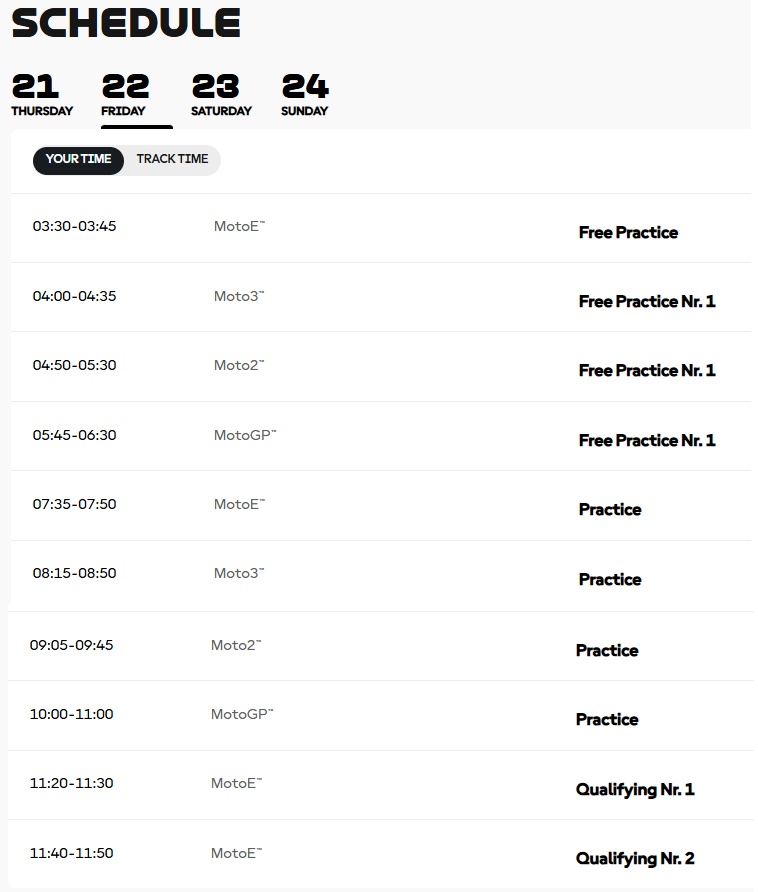Toggle to Your Time display
The height and width of the screenshot is (892, 758).
point(79,160)
